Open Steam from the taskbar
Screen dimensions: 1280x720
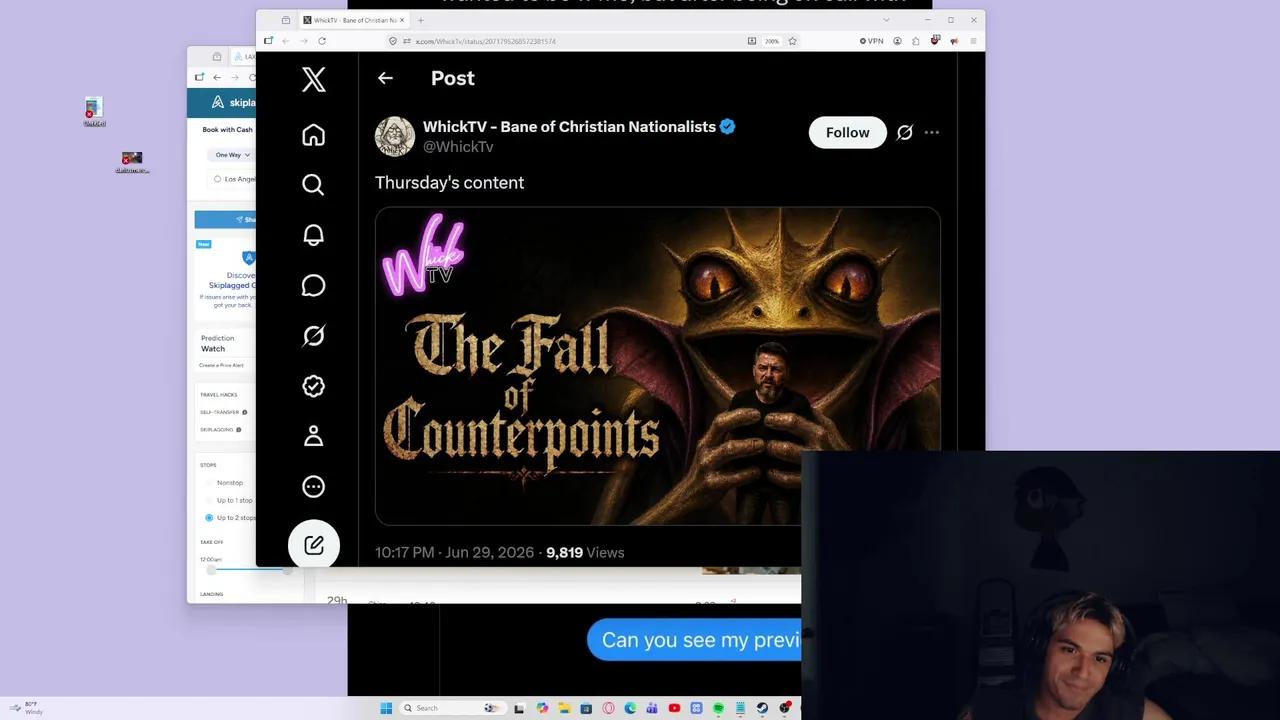click(x=762, y=708)
